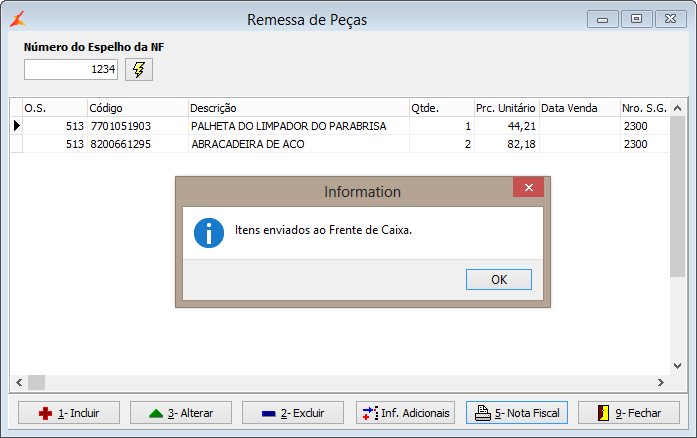This screenshot has height=438, width=697.
Task: Click the Código column header
Action: 137,108
